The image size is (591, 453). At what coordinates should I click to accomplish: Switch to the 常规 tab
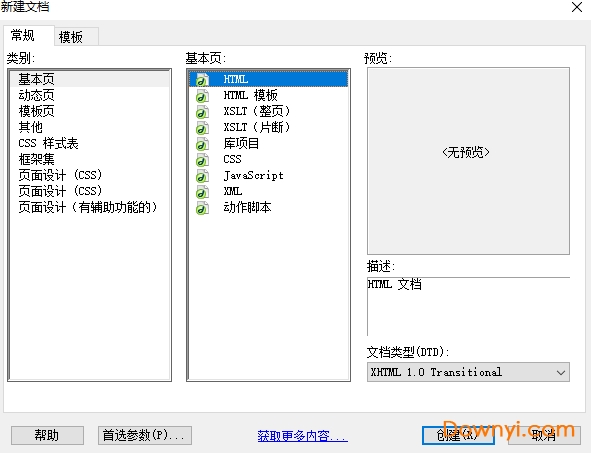(x=28, y=35)
